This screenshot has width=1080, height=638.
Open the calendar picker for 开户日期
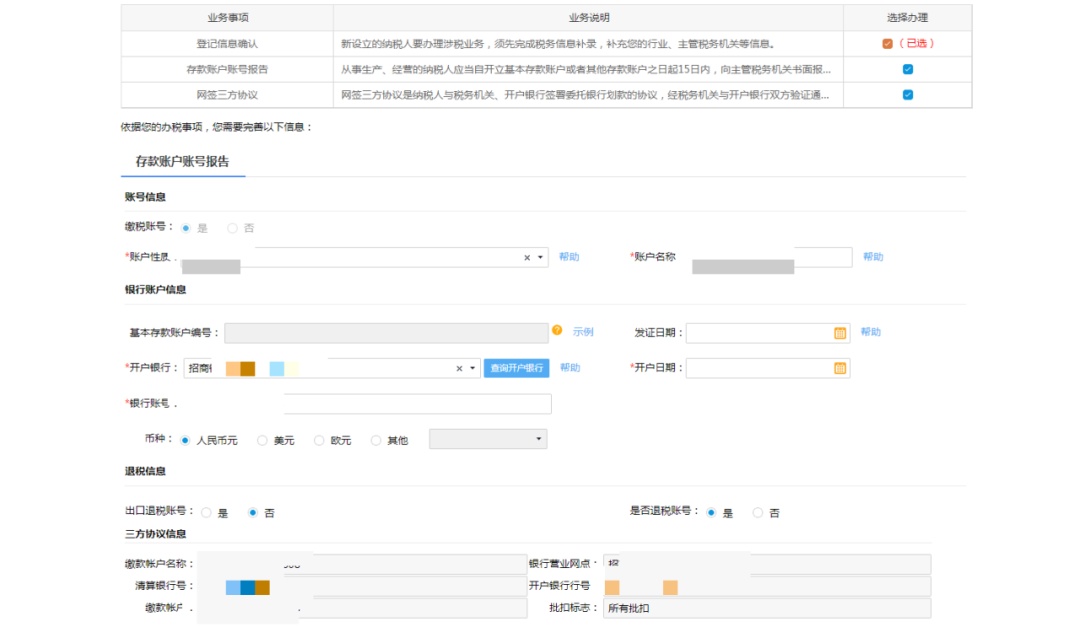tap(840, 368)
